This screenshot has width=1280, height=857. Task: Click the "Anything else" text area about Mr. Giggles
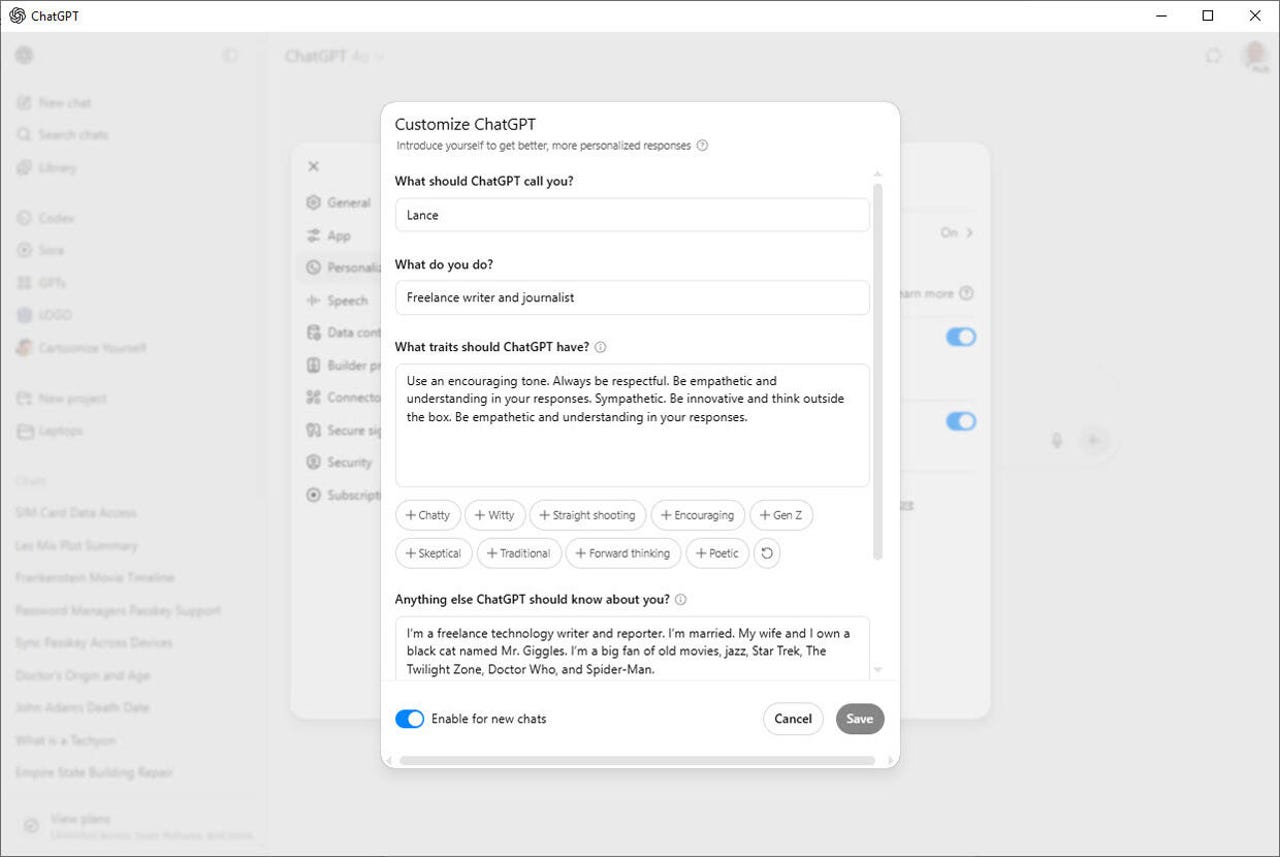[632, 649]
